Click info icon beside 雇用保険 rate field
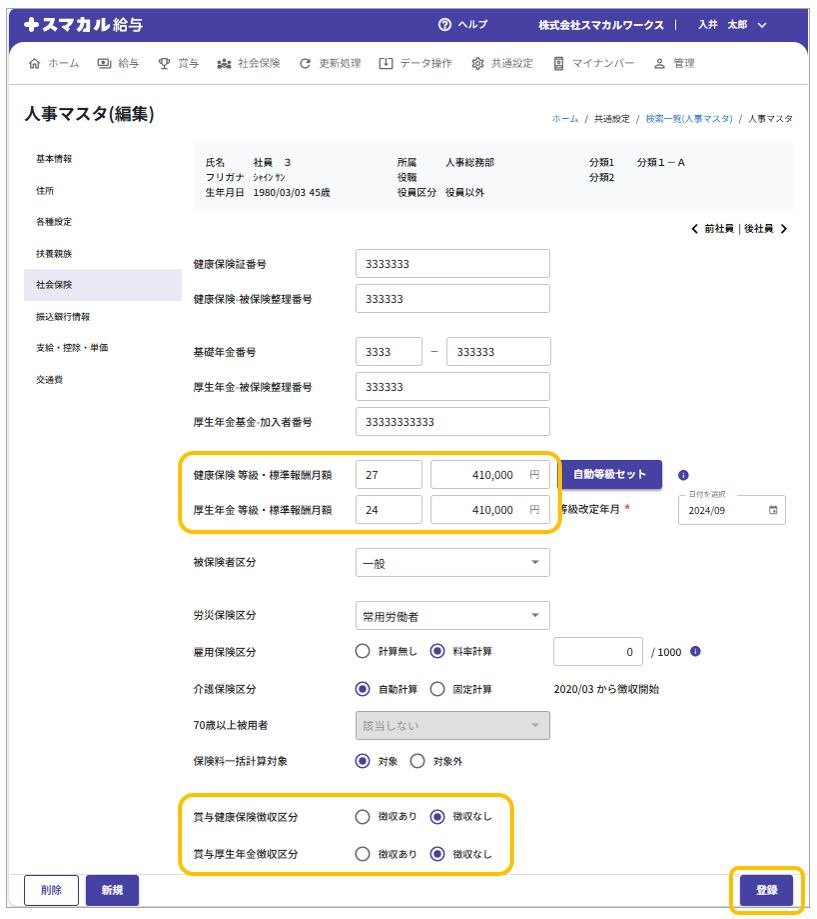The height and width of the screenshot is (919, 817). pos(695,652)
